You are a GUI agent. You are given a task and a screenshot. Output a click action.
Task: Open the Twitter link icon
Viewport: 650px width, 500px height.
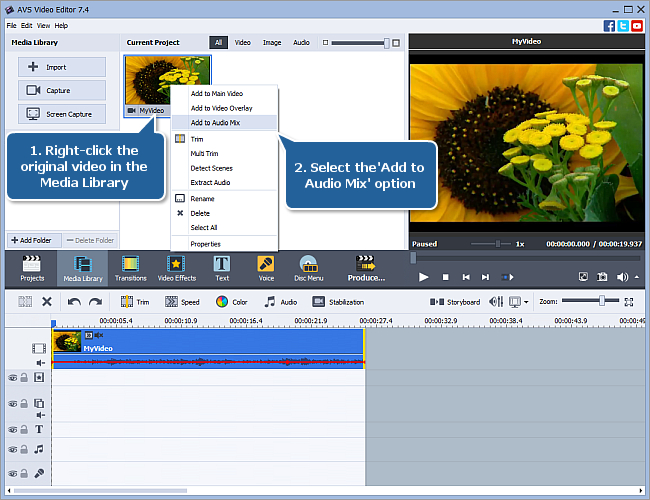(623, 26)
